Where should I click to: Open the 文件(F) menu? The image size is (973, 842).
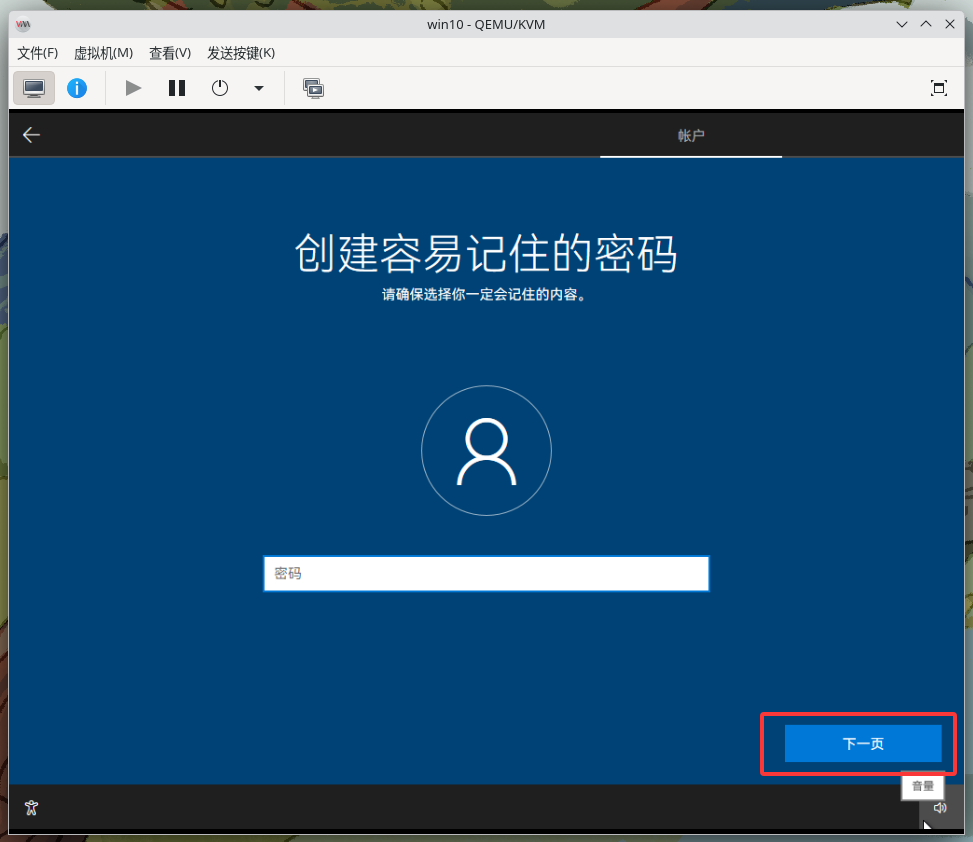click(x=37, y=53)
